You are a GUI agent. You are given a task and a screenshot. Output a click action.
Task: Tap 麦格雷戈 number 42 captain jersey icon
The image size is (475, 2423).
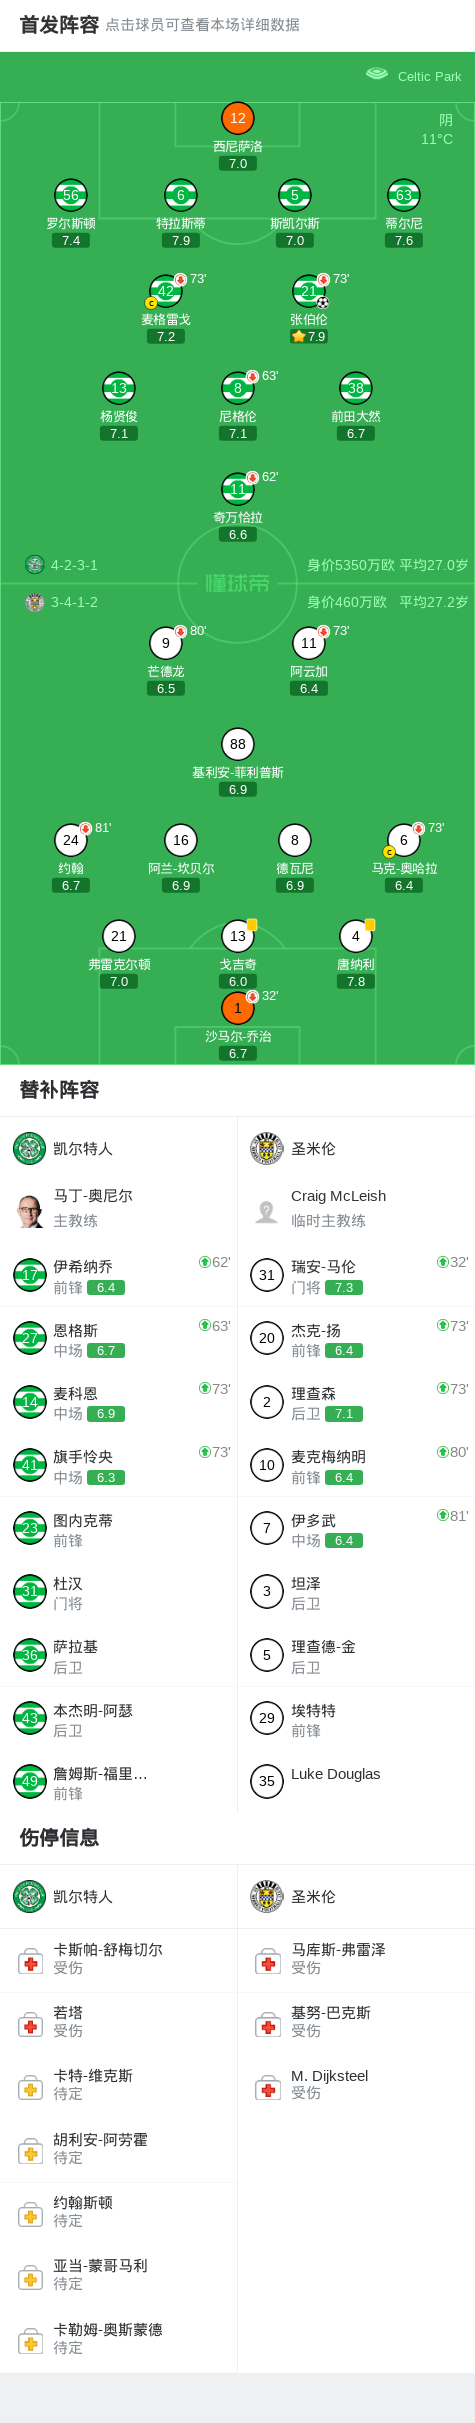[x=166, y=291]
